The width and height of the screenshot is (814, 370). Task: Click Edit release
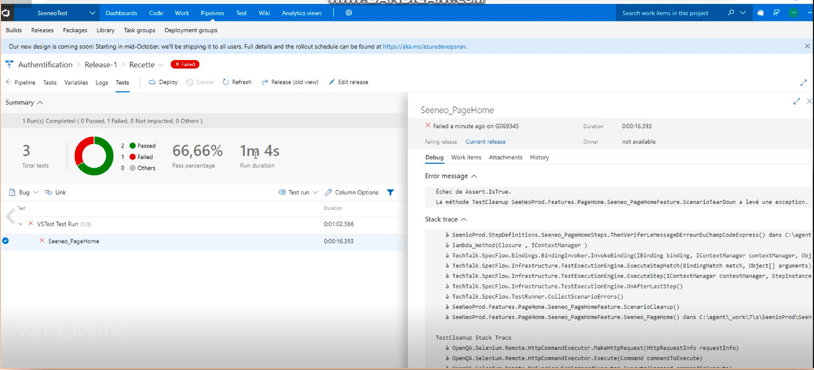pos(348,82)
